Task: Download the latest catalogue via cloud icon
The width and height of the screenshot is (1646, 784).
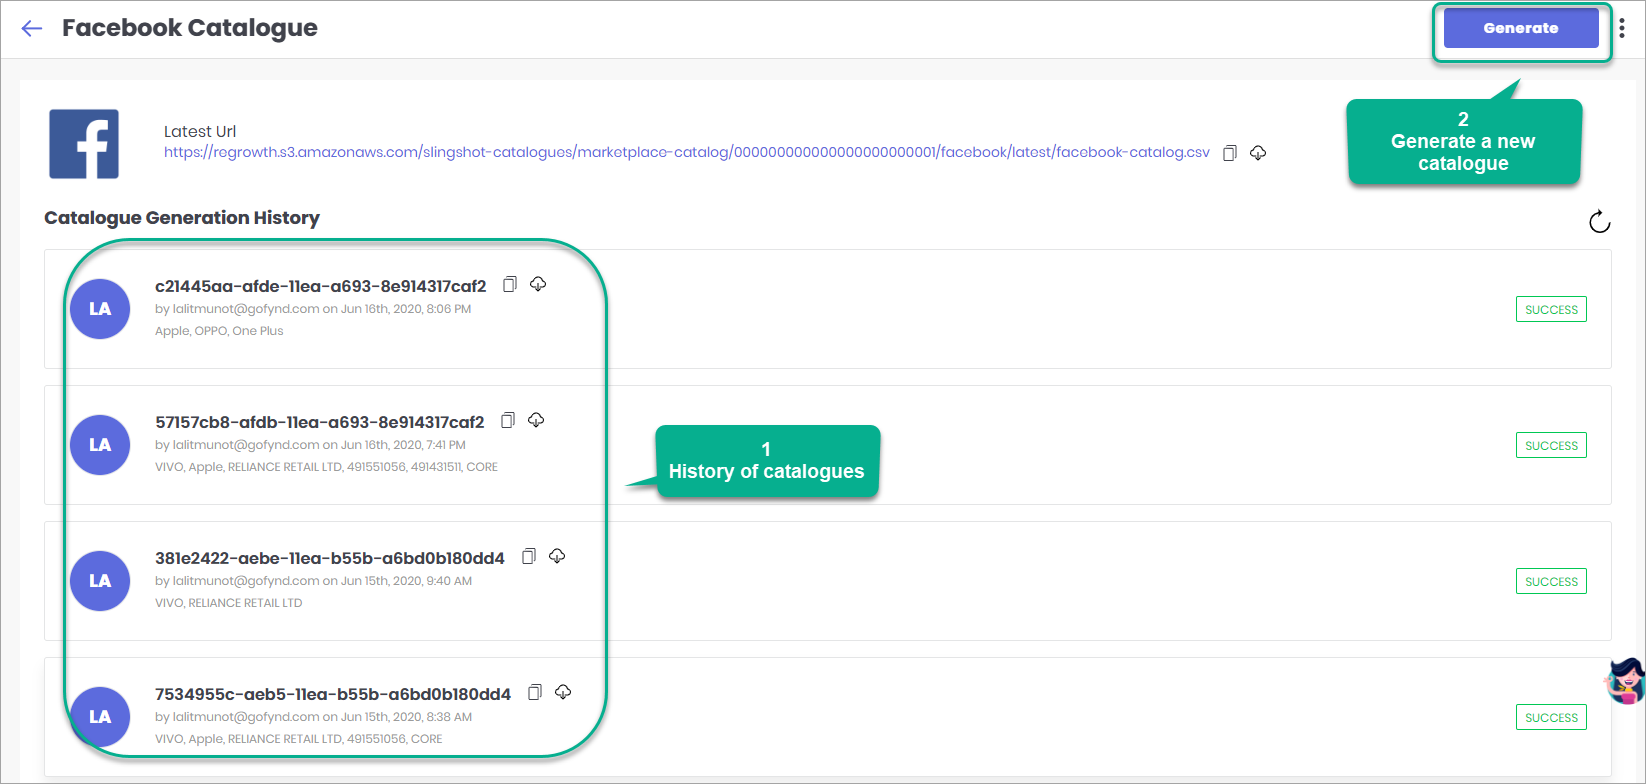Action: (1258, 153)
